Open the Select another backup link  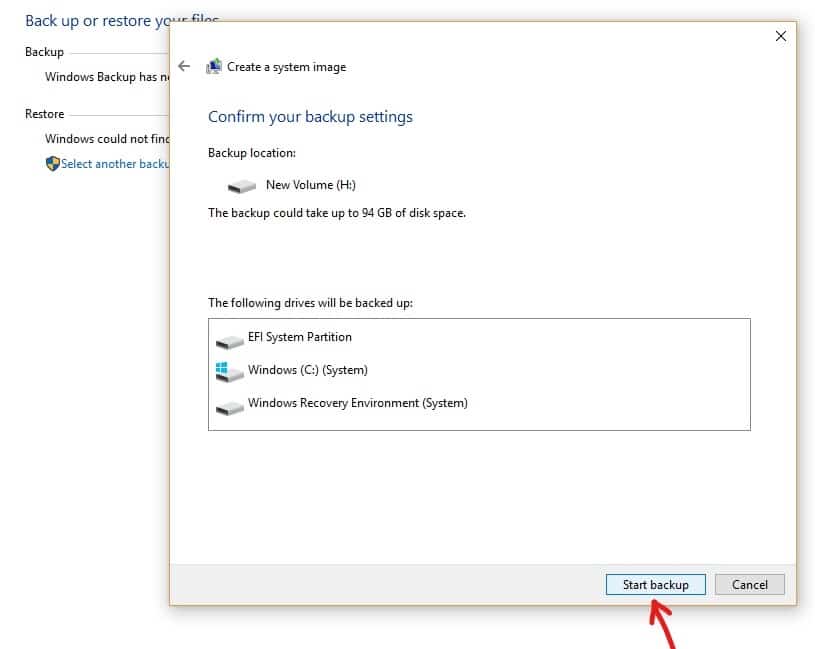click(x=115, y=164)
